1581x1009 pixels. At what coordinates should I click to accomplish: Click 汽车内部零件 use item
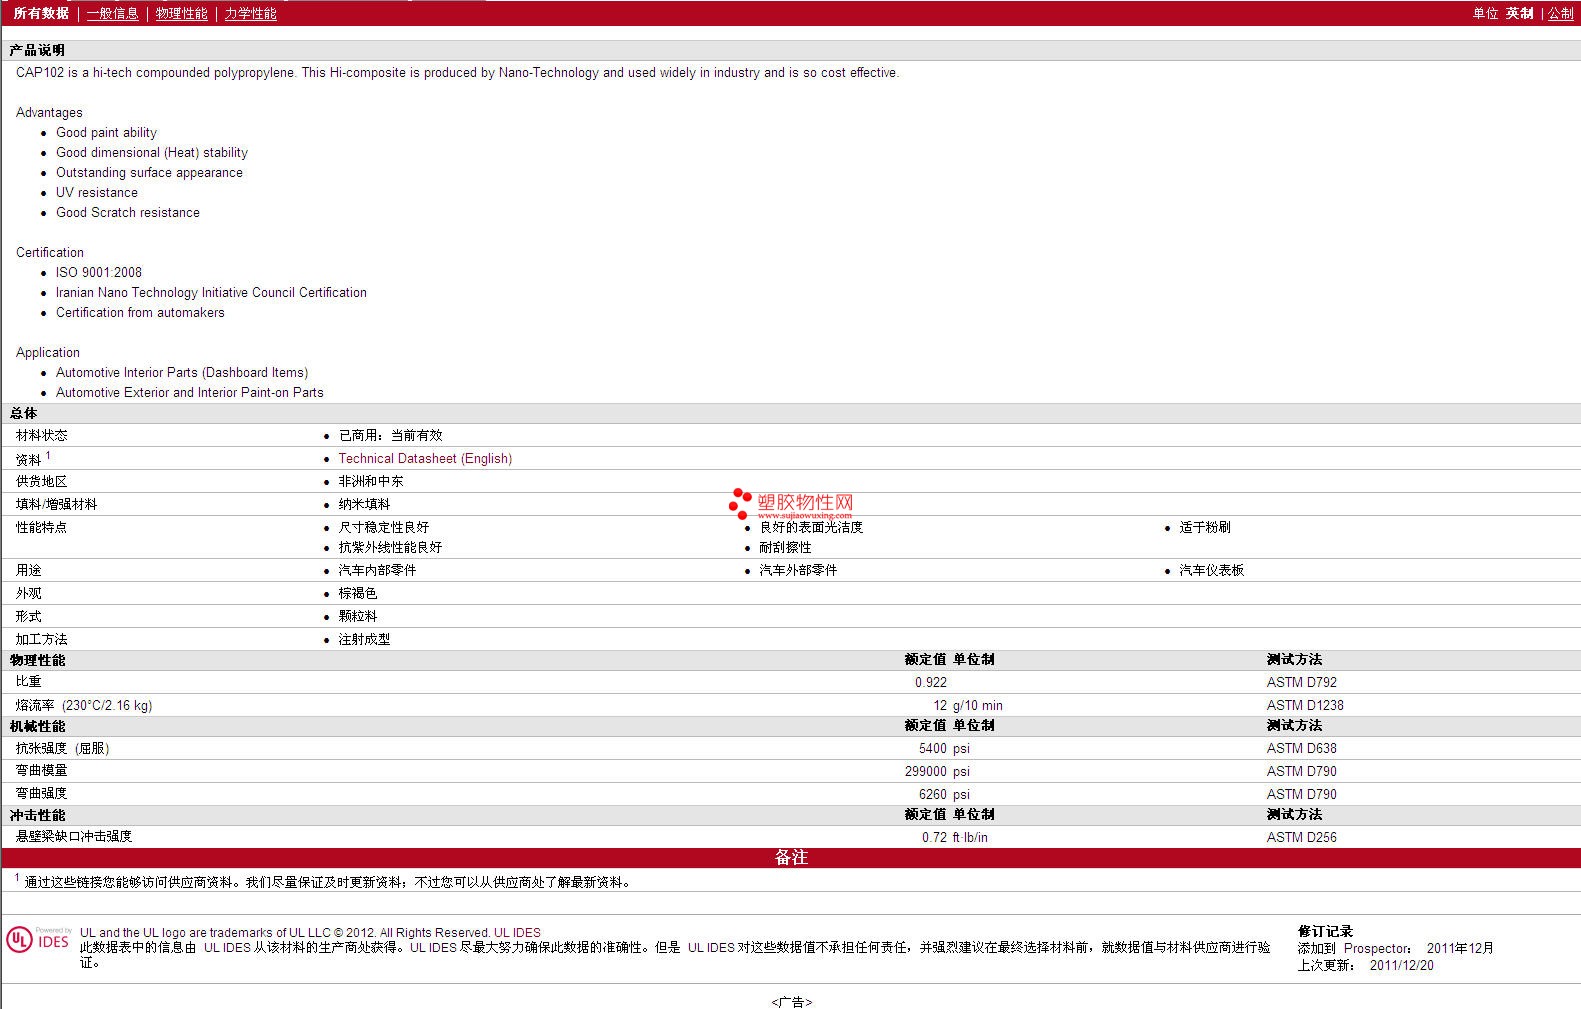click(377, 570)
